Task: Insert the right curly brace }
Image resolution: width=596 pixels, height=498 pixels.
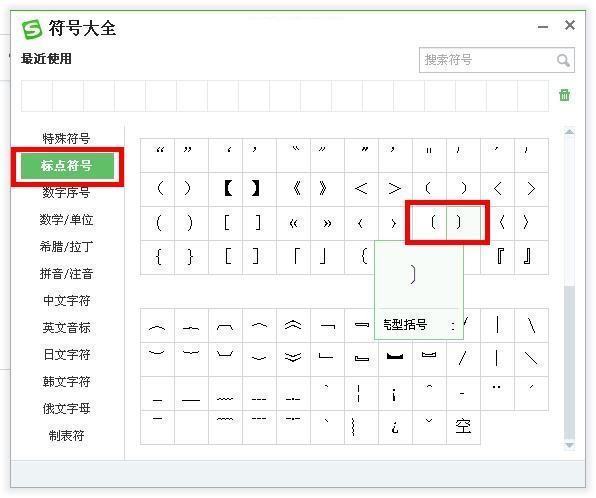Action: [x=191, y=257]
